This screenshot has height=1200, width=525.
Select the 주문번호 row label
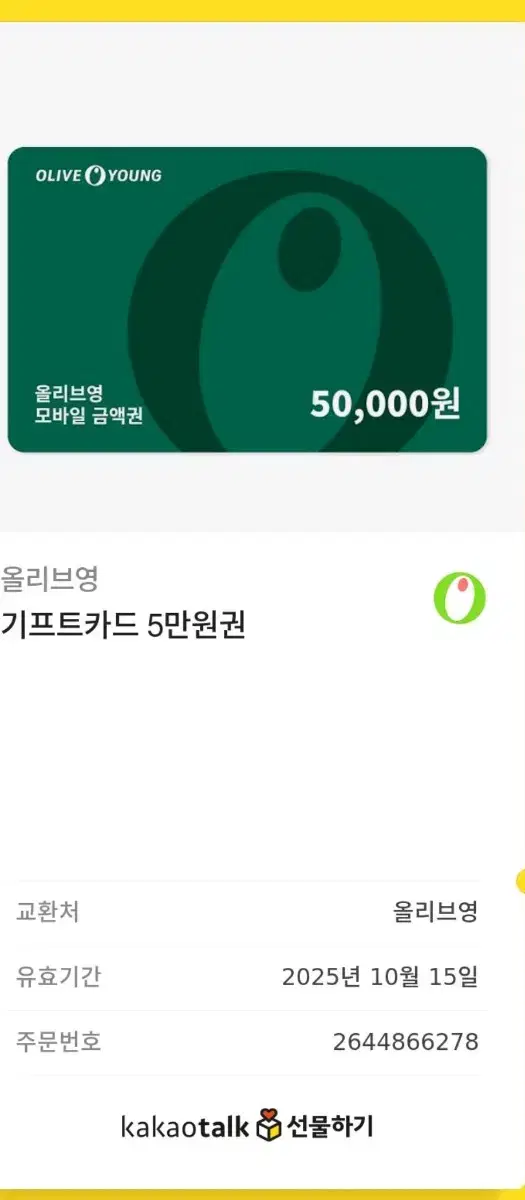(x=58, y=1042)
